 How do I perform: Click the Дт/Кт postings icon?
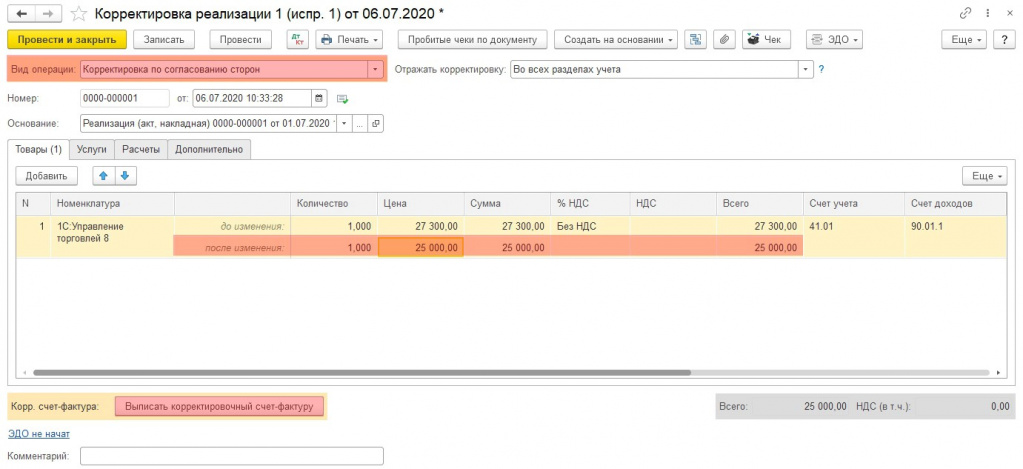point(298,40)
